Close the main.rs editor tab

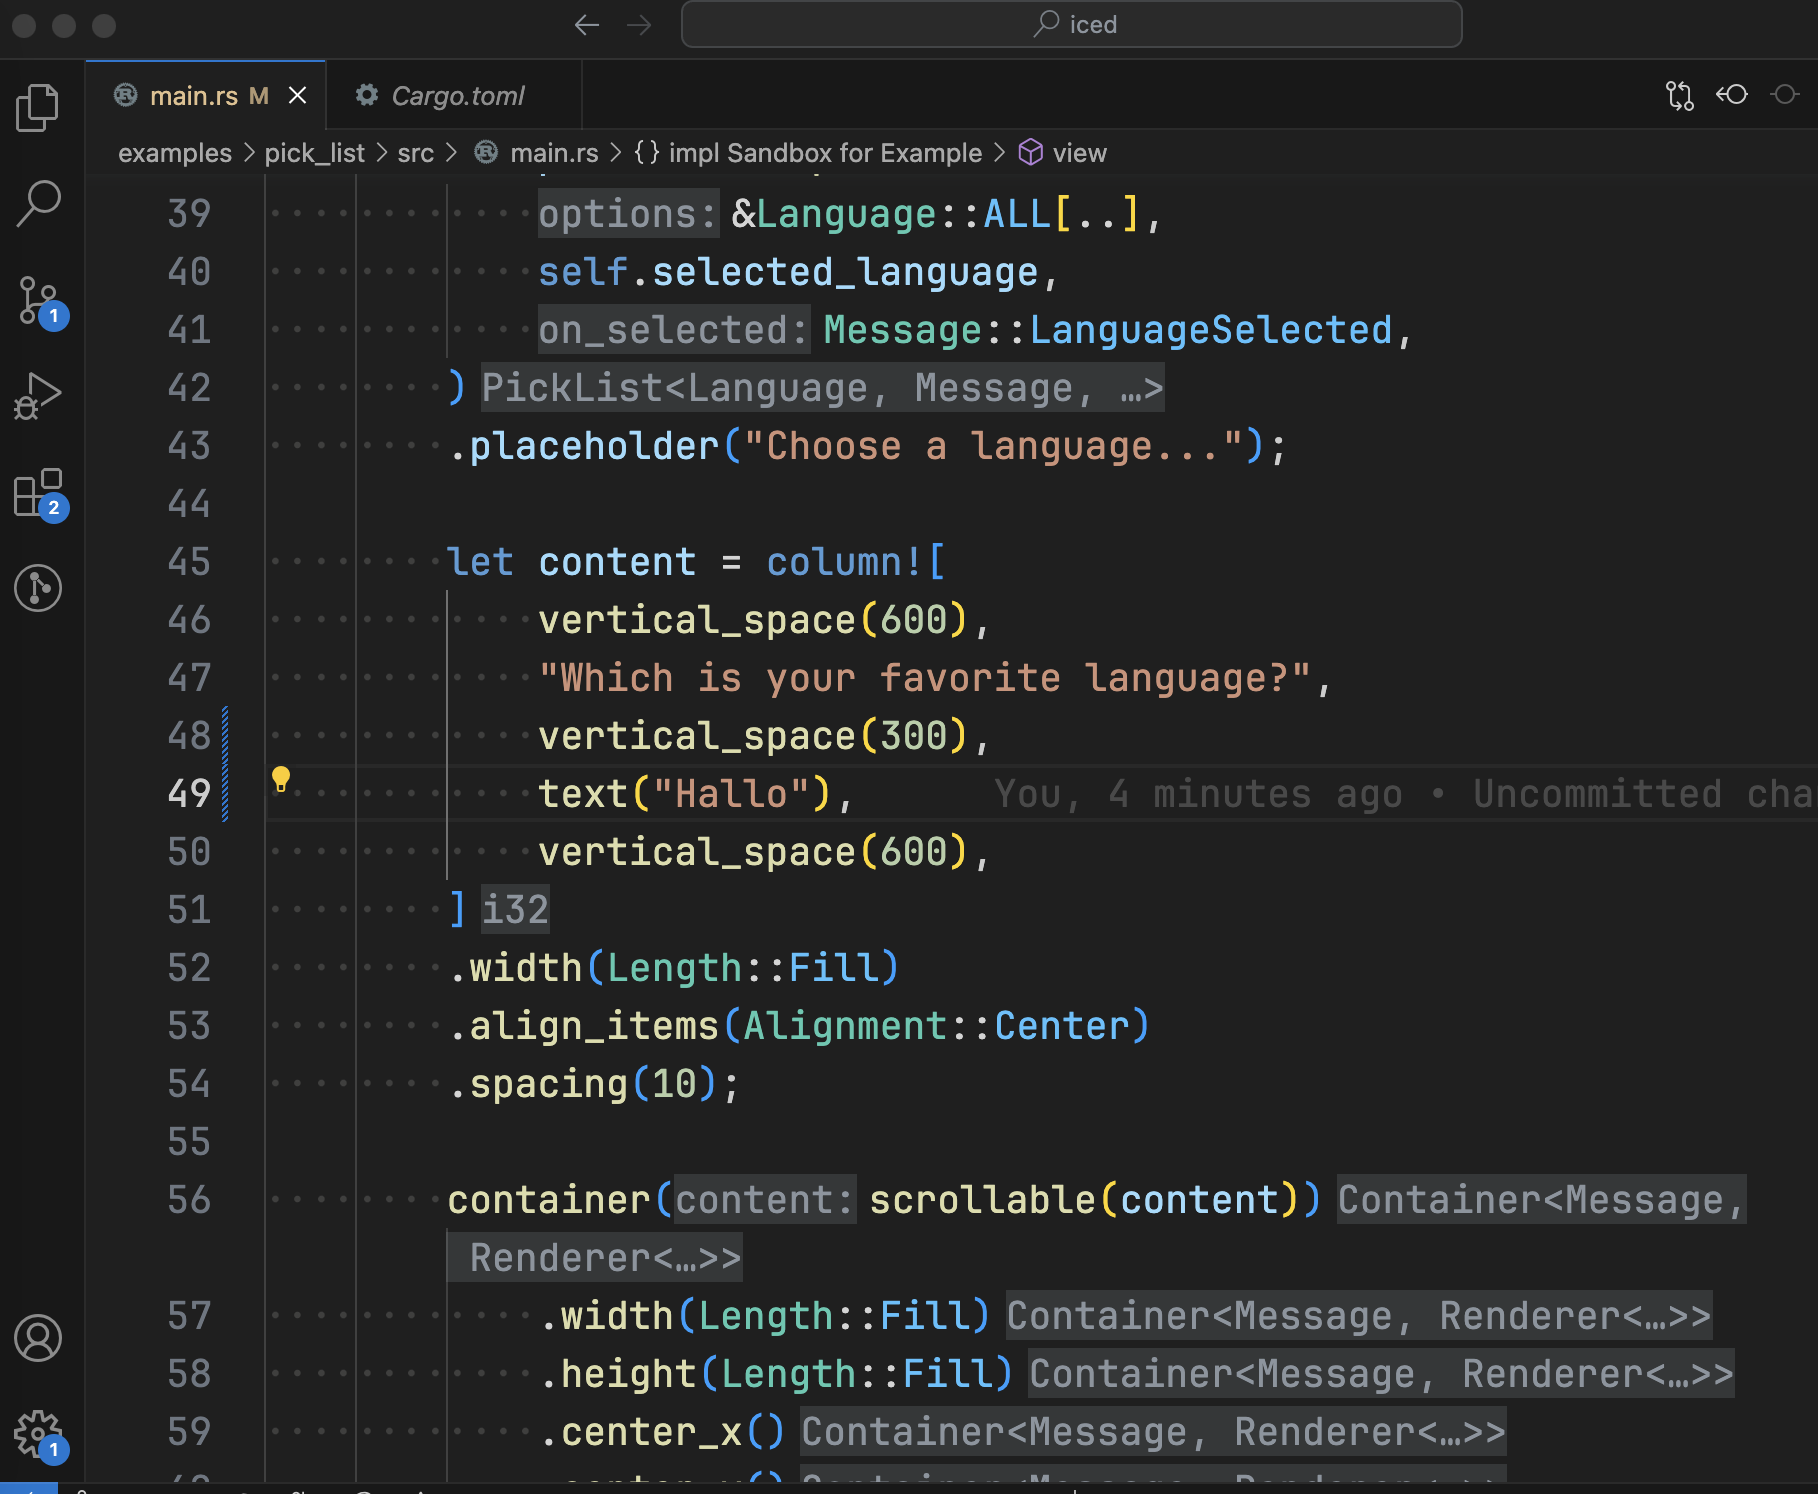[297, 95]
